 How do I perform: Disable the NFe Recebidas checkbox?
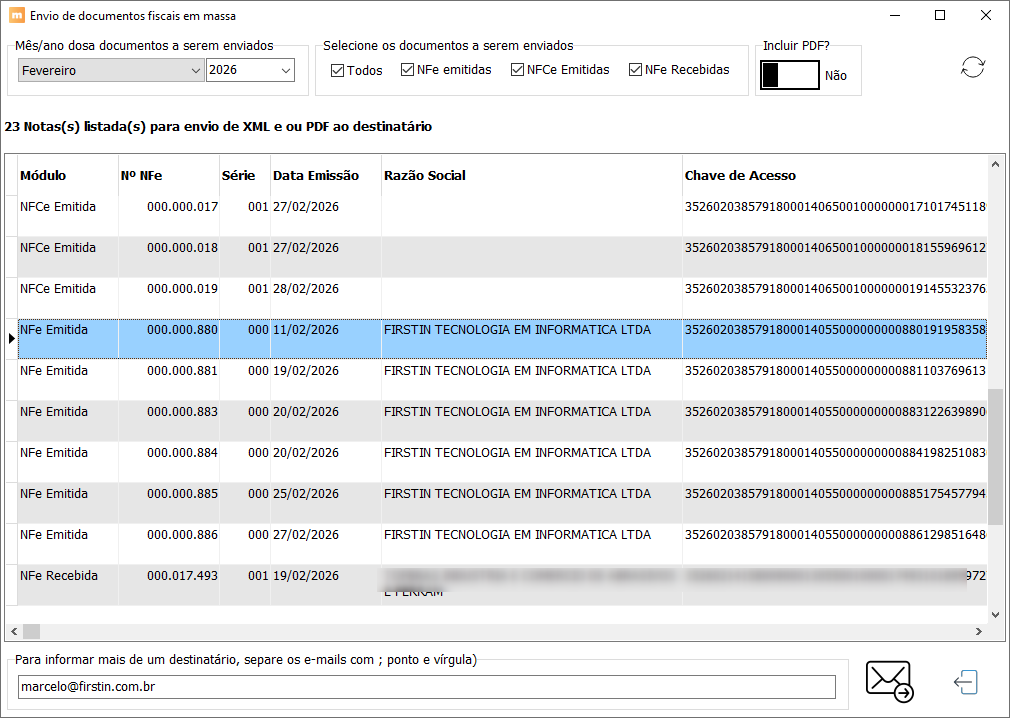click(636, 70)
